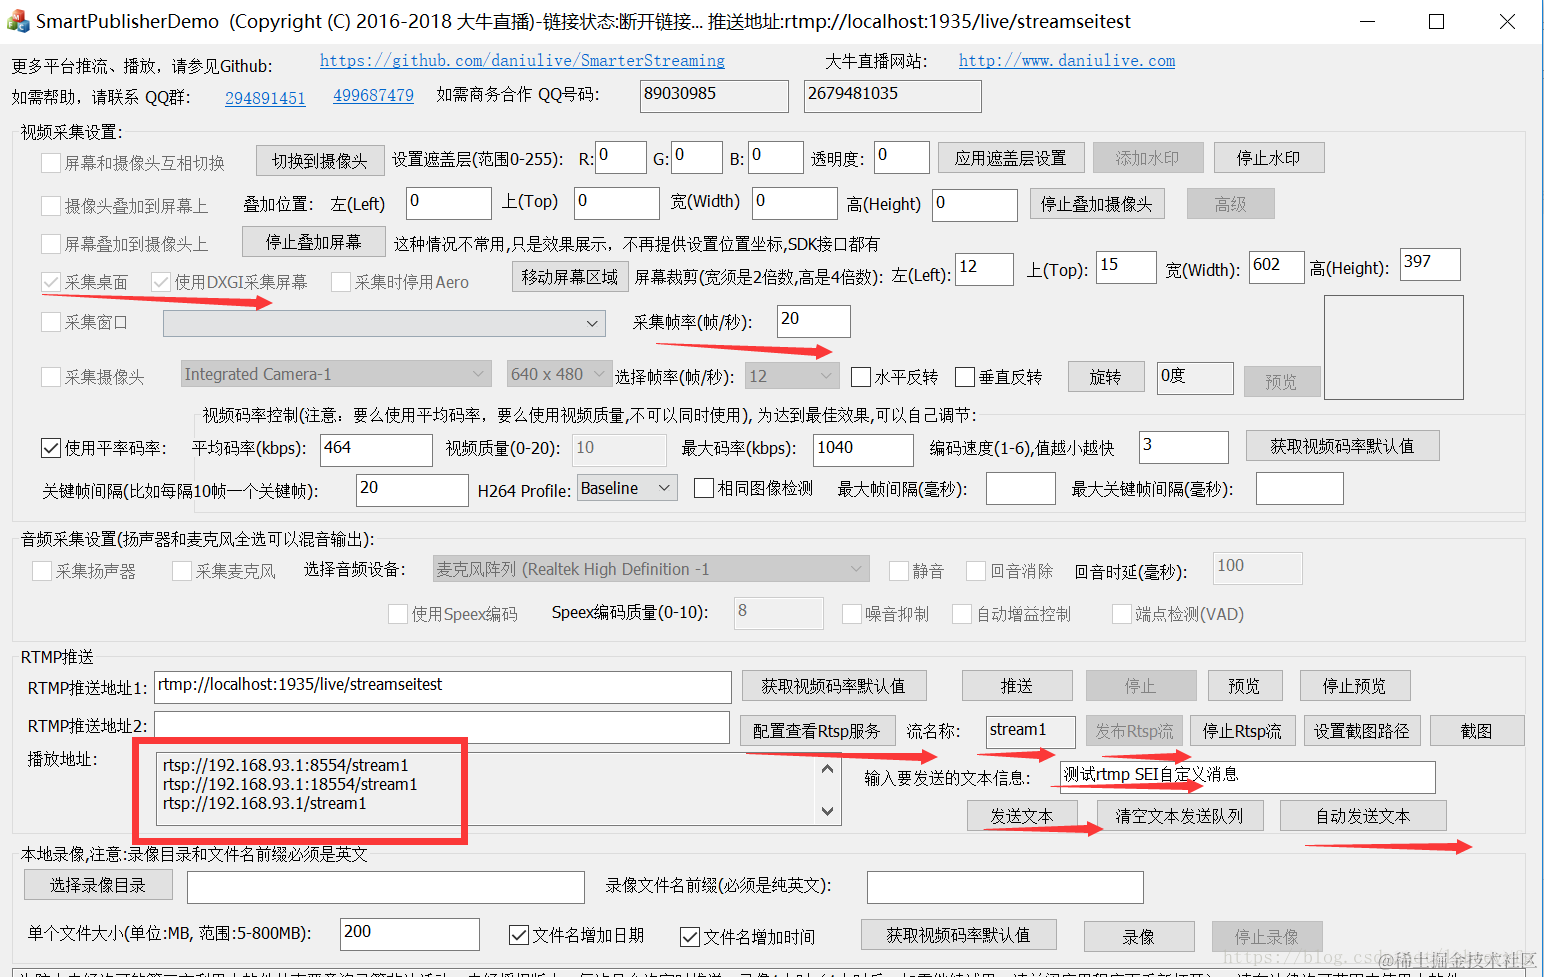The image size is (1544, 977).
Task: Open the 选择帧率 12 dropdown
Action: click(x=792, y=376)
